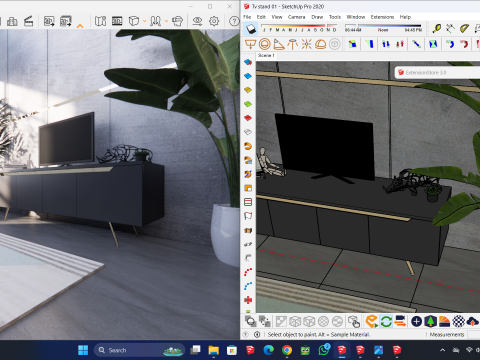
Task: Toggle Enscape Synchronize Views
Action: click(400, 322)
